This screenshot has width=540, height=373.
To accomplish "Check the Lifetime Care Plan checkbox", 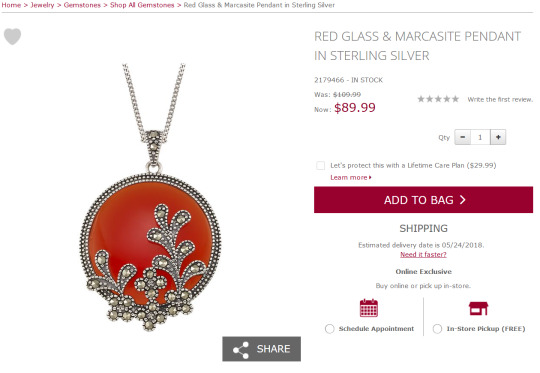I will (320, 166).
